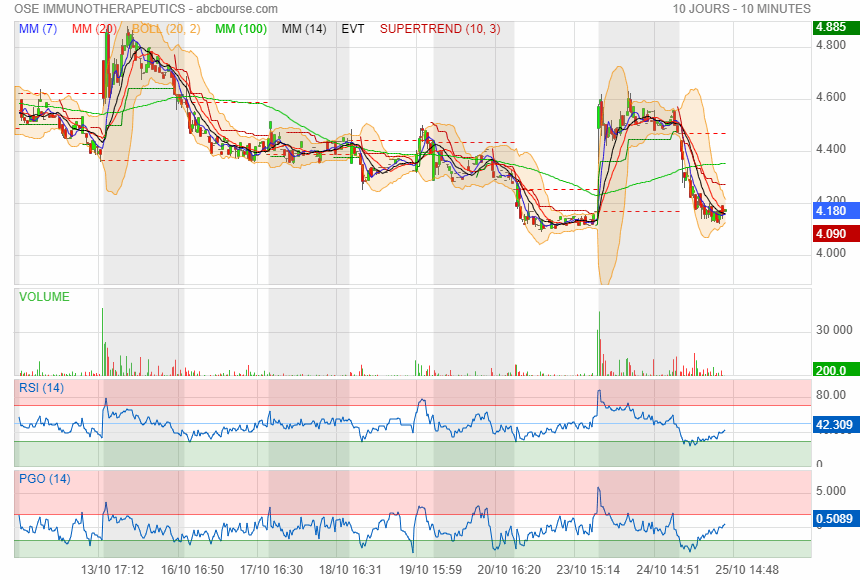
Task: Click the 4.800 price axis value
Action: (x=831, y=45)
